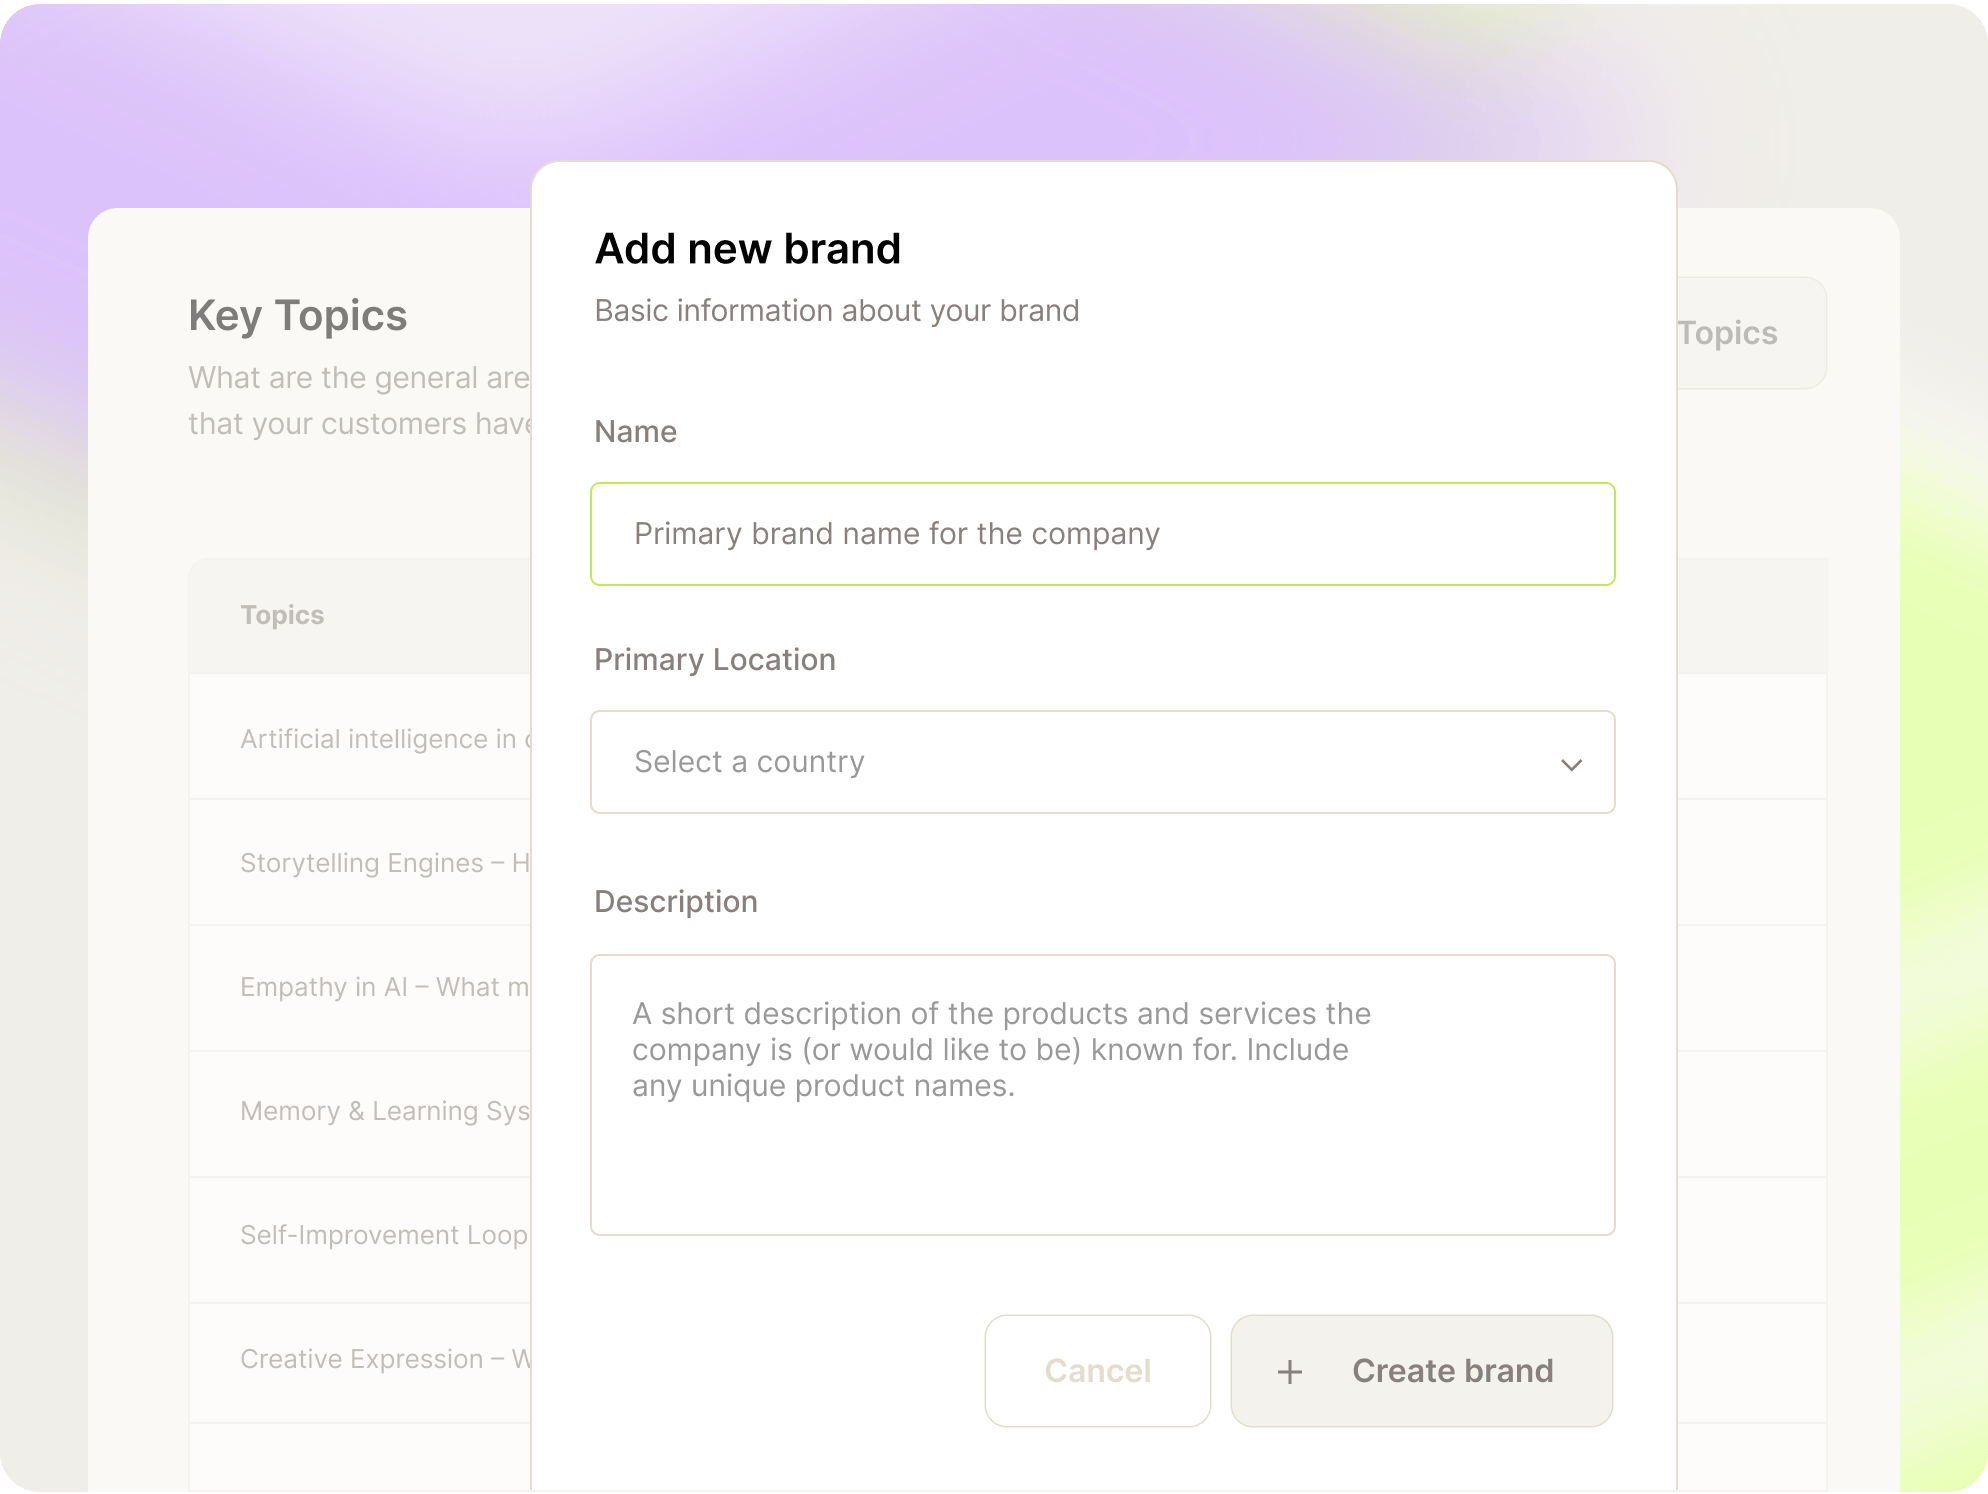The width and height of the screenshot is (1988, 1494).
Task: Click the Key Topics heading
Action: 298,315
